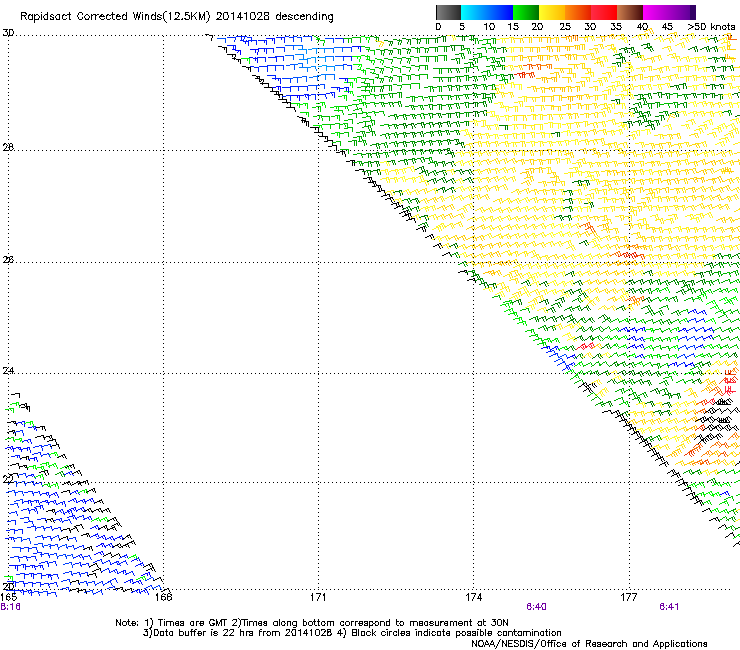Click the magenta 40-45 knots legend swatch
The height and width of the screenshot is (650, 740).
pos(656,12)
